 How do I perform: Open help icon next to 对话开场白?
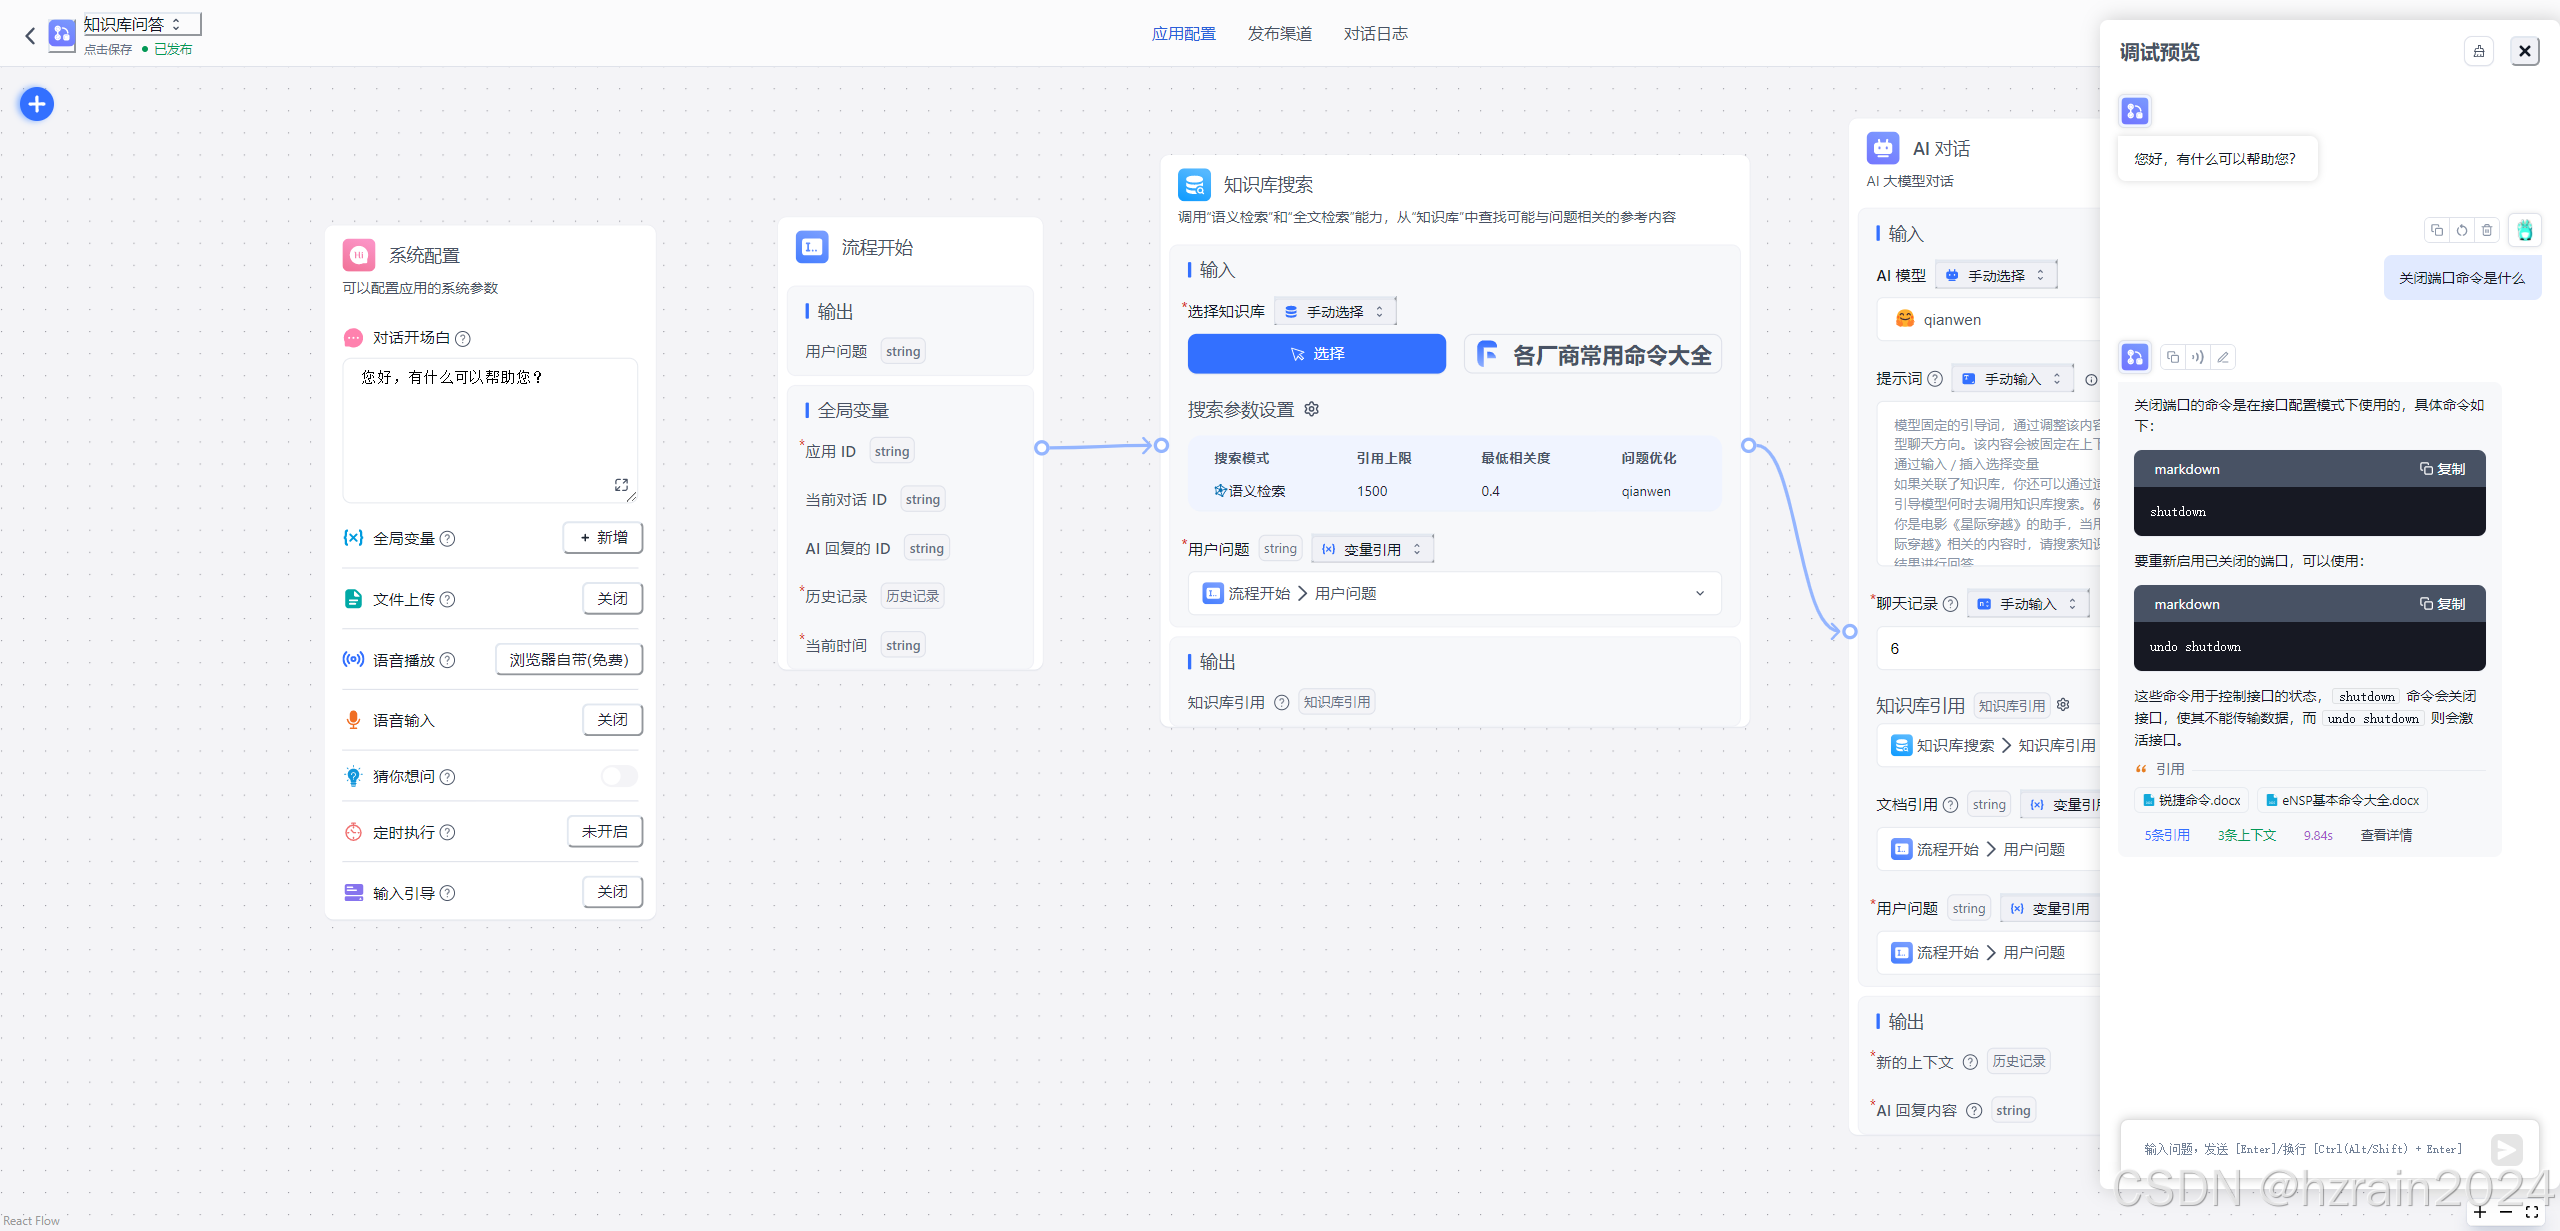point(463,339)
